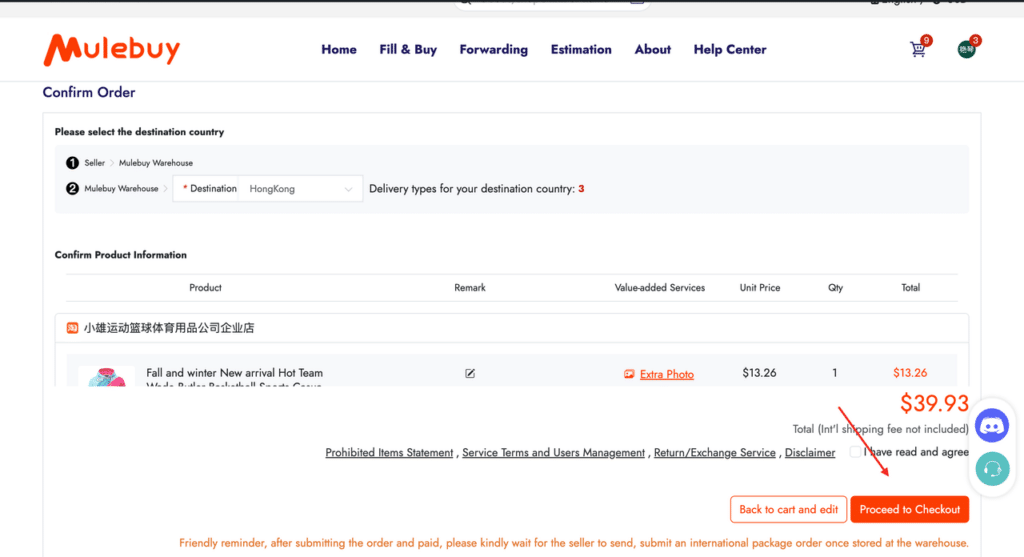This screenshot has height=557, width=1024.
Task: Click the Proceed to Checkout button
Action: click(910, 509)
